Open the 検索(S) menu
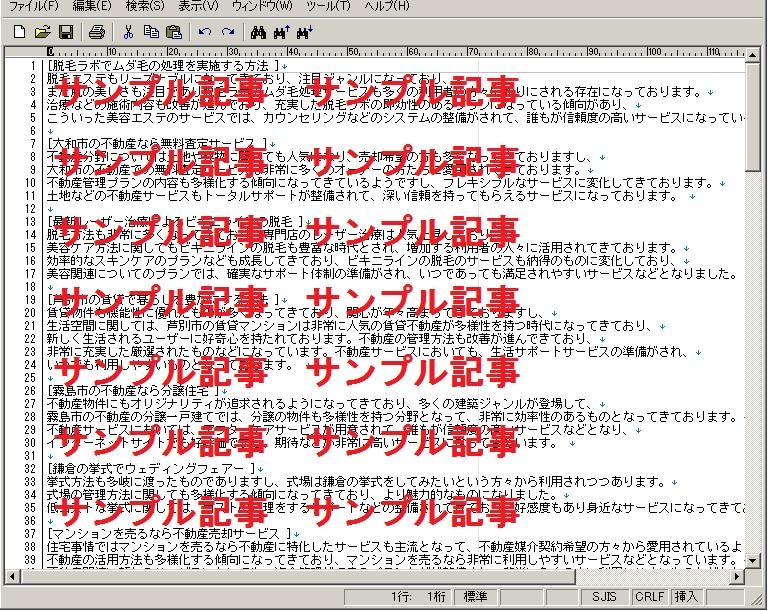Screen dimensions: 768x611 (145, 6)
